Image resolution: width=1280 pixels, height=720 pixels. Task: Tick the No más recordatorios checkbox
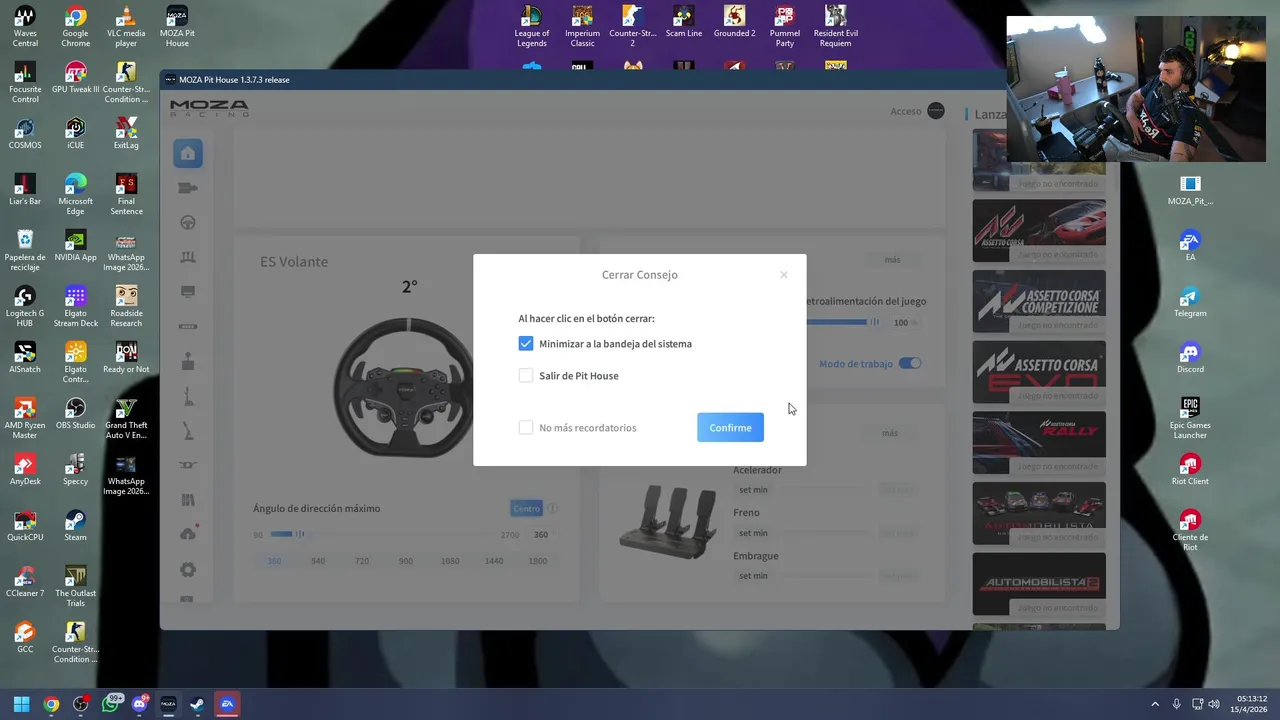[x=526, y=428]
